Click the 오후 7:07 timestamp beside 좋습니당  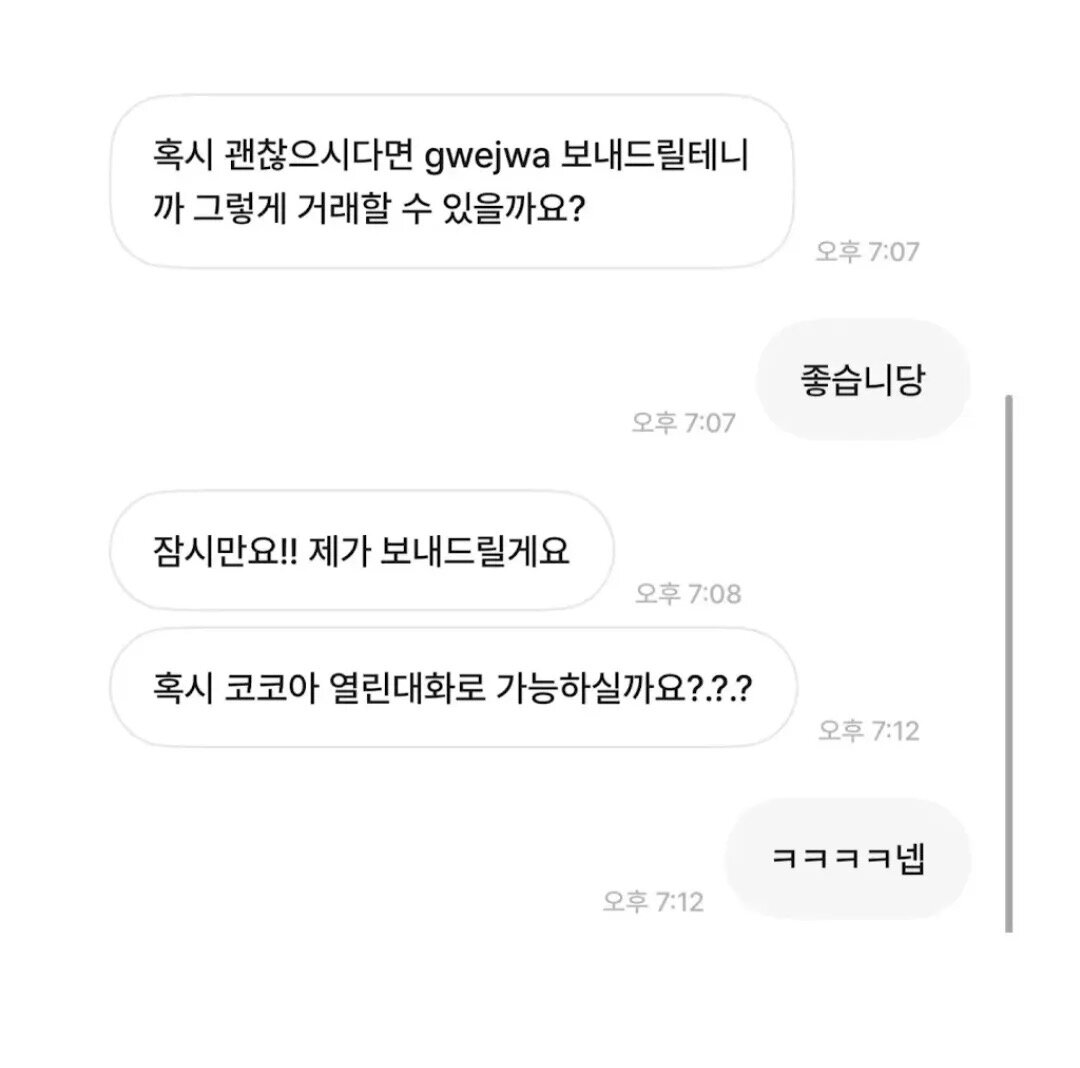click(x=684, y=422)
